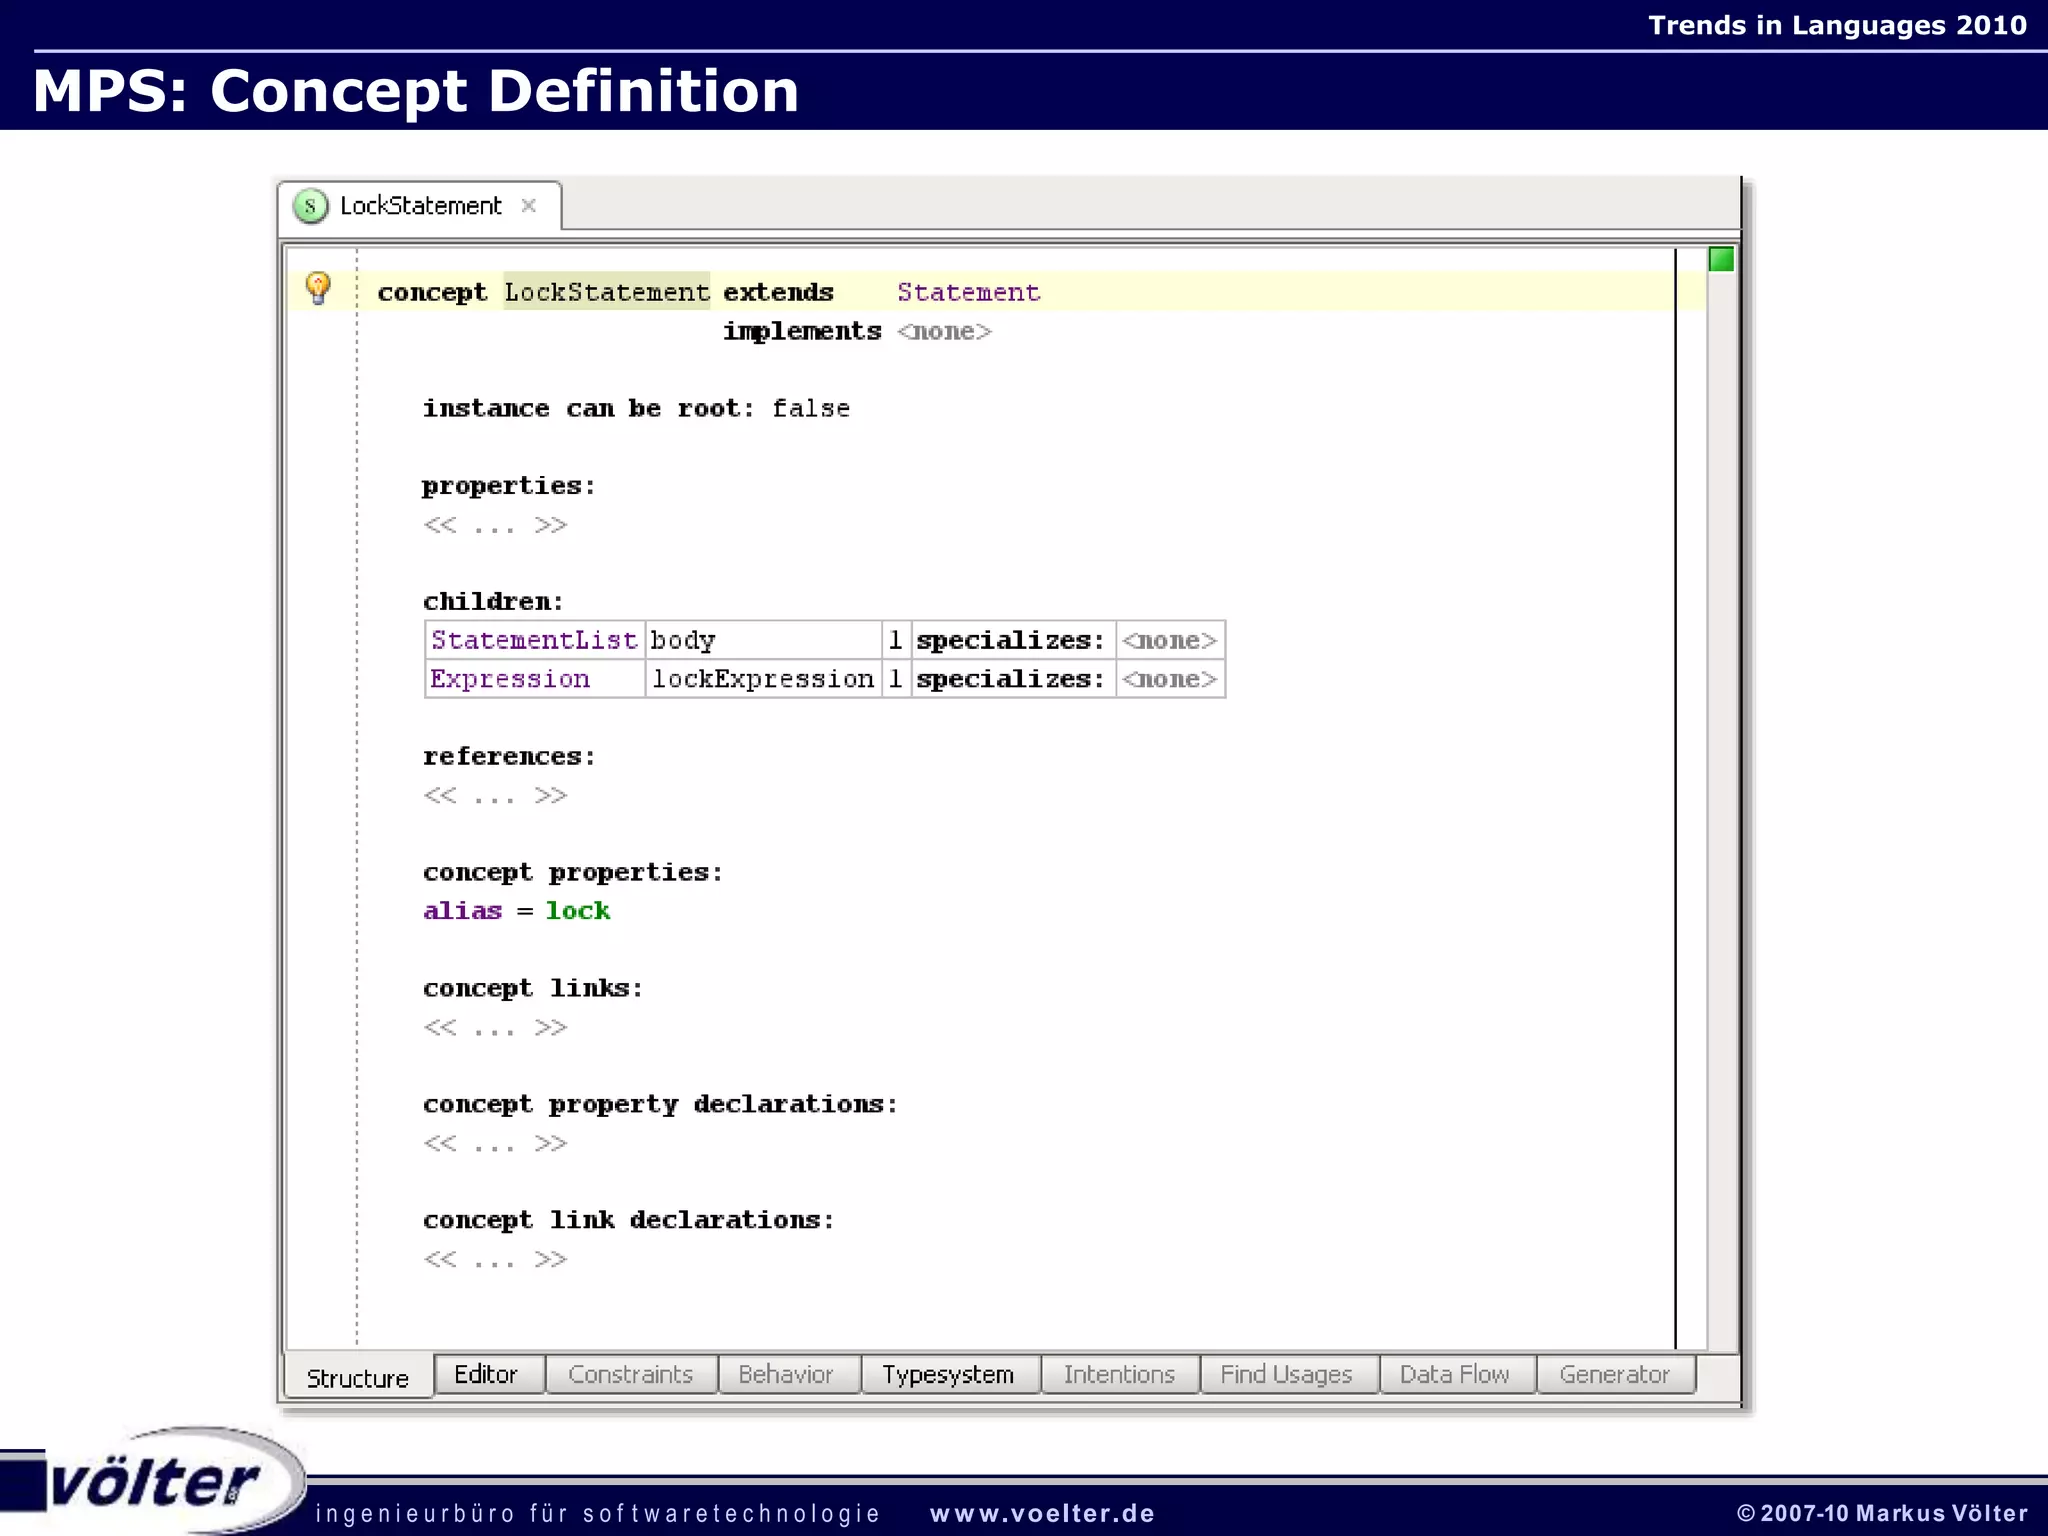Switch to the Editor tab

click(x=486, y=1374)
